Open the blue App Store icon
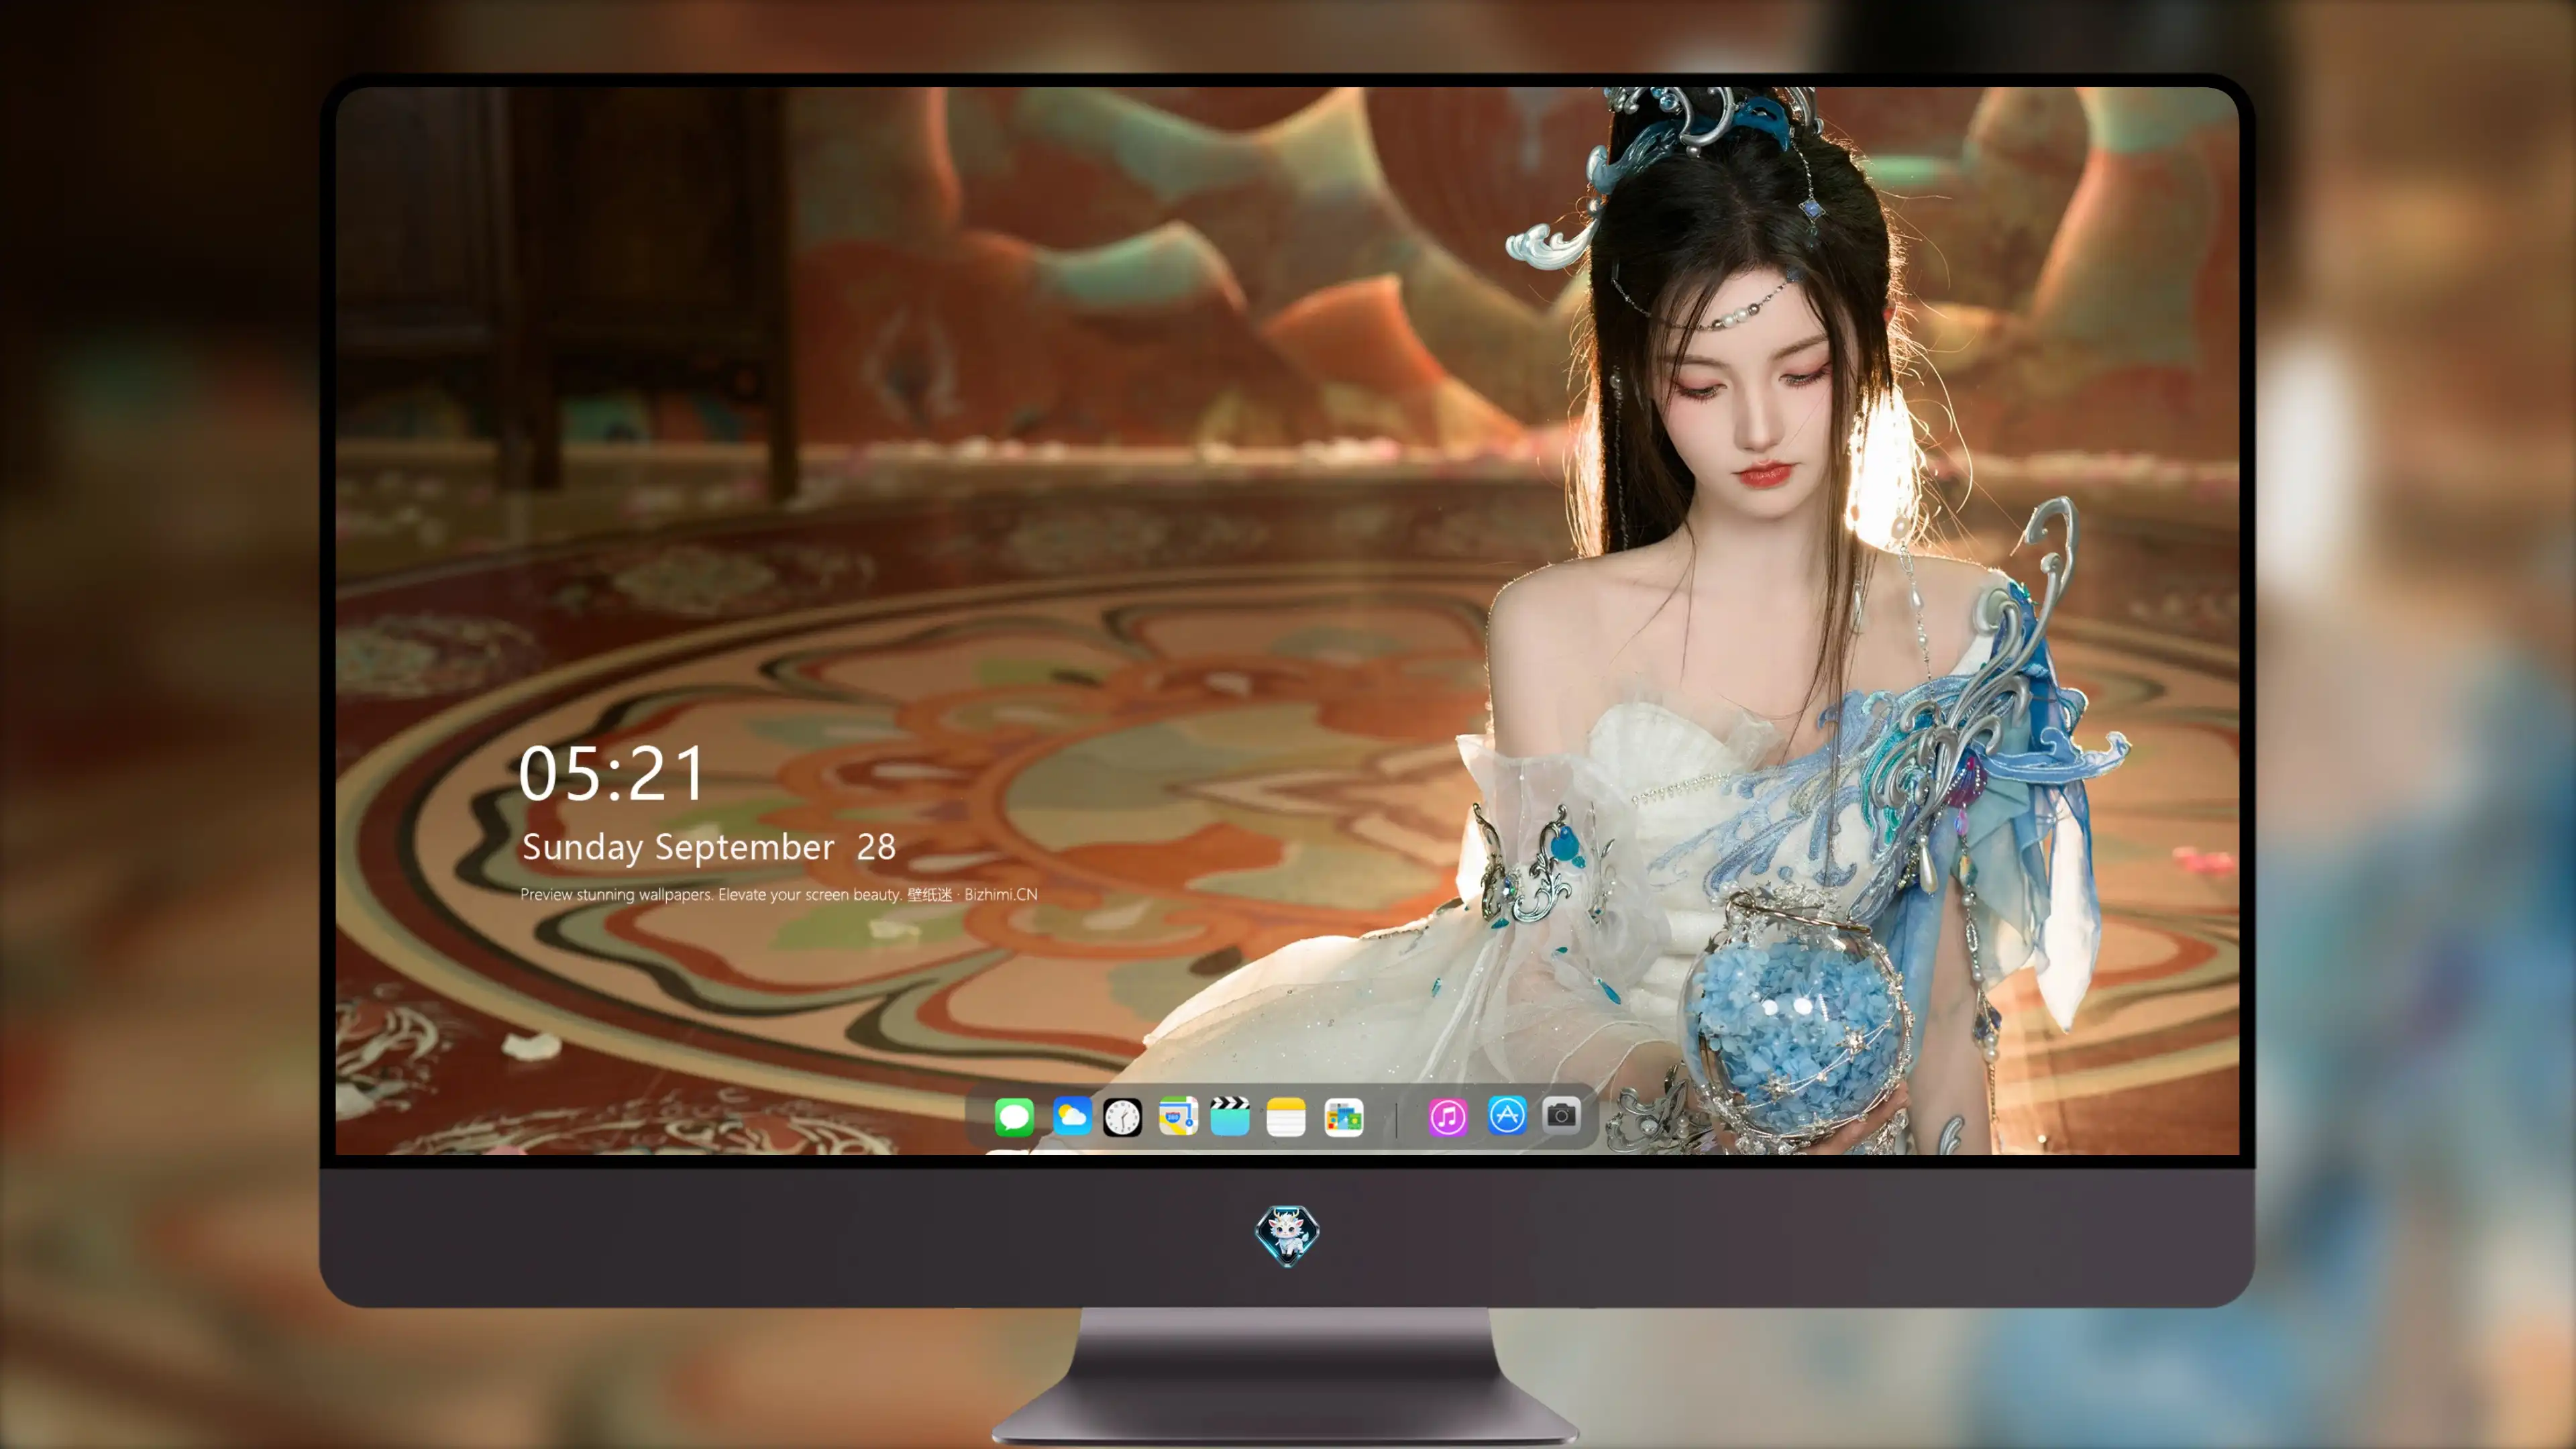2576x1449 pixels. point(1507,1115)
